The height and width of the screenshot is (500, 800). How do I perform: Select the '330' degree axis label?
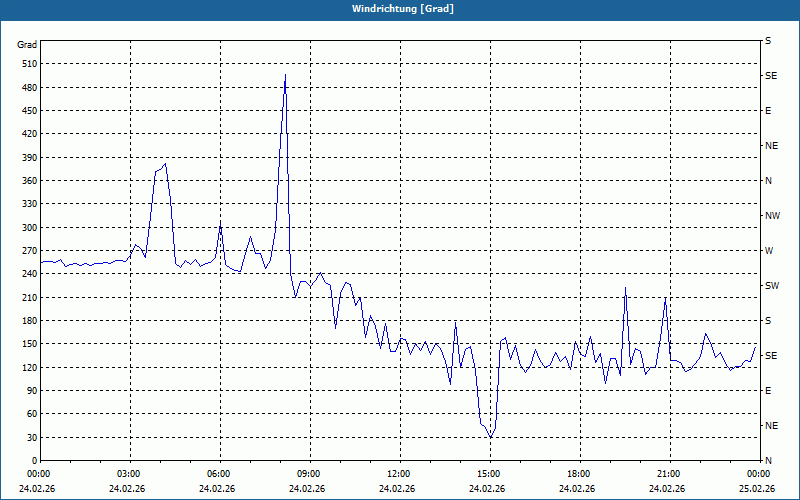[30, 204]
